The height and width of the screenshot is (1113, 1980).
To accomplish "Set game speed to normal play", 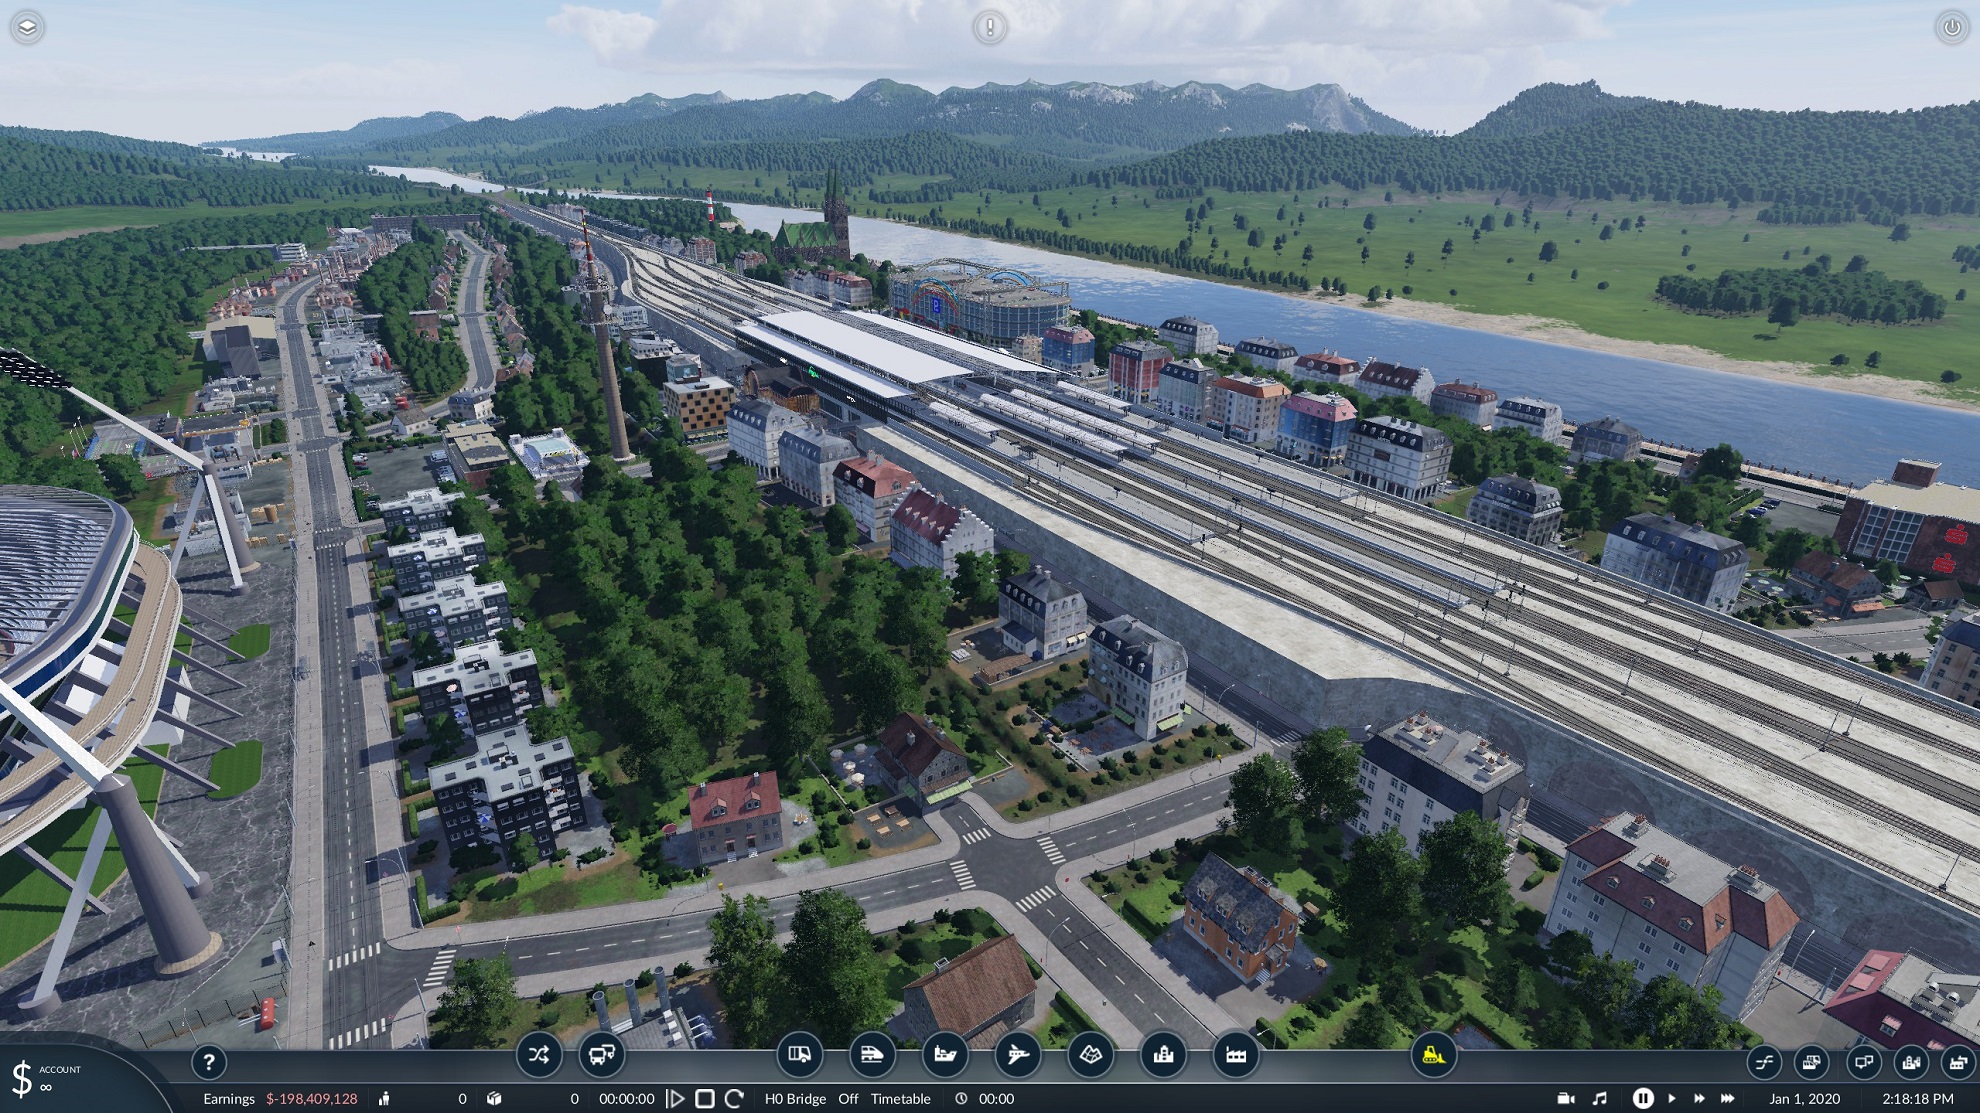I will click(1671, 1098).
